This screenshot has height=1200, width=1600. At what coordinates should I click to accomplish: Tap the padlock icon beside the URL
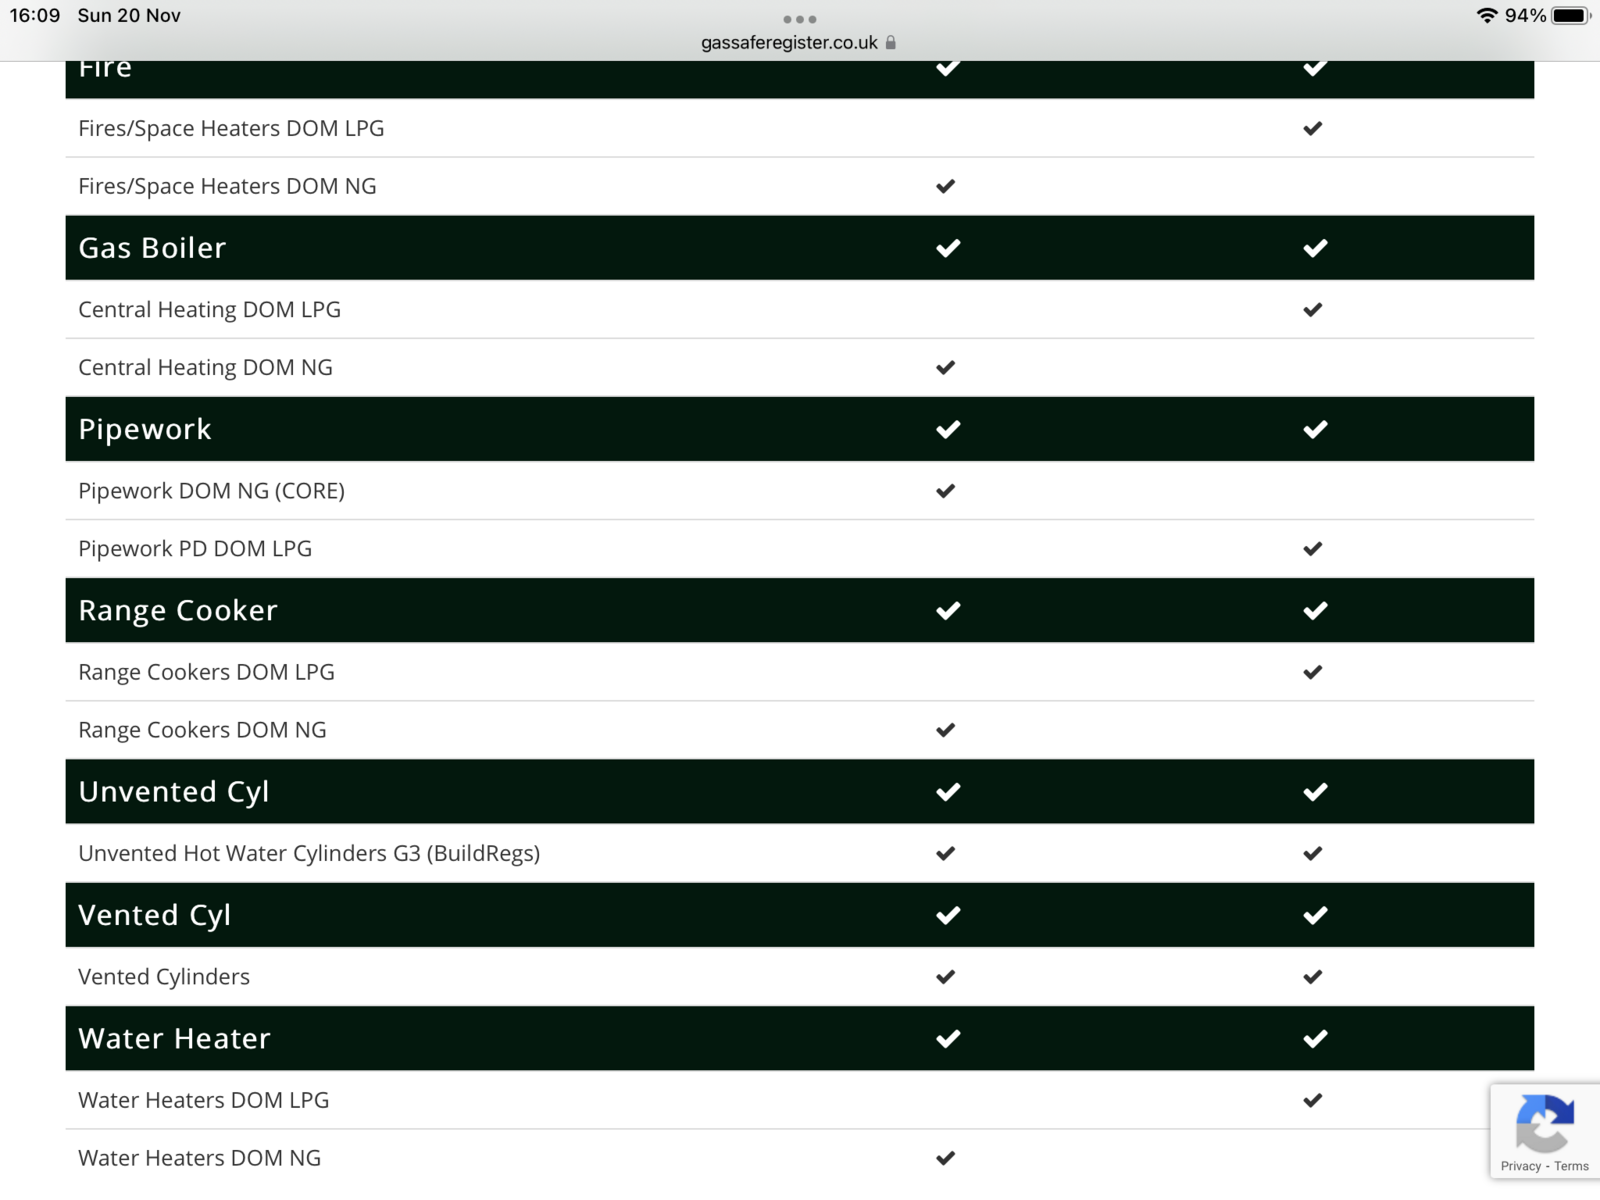pos(891,43)
